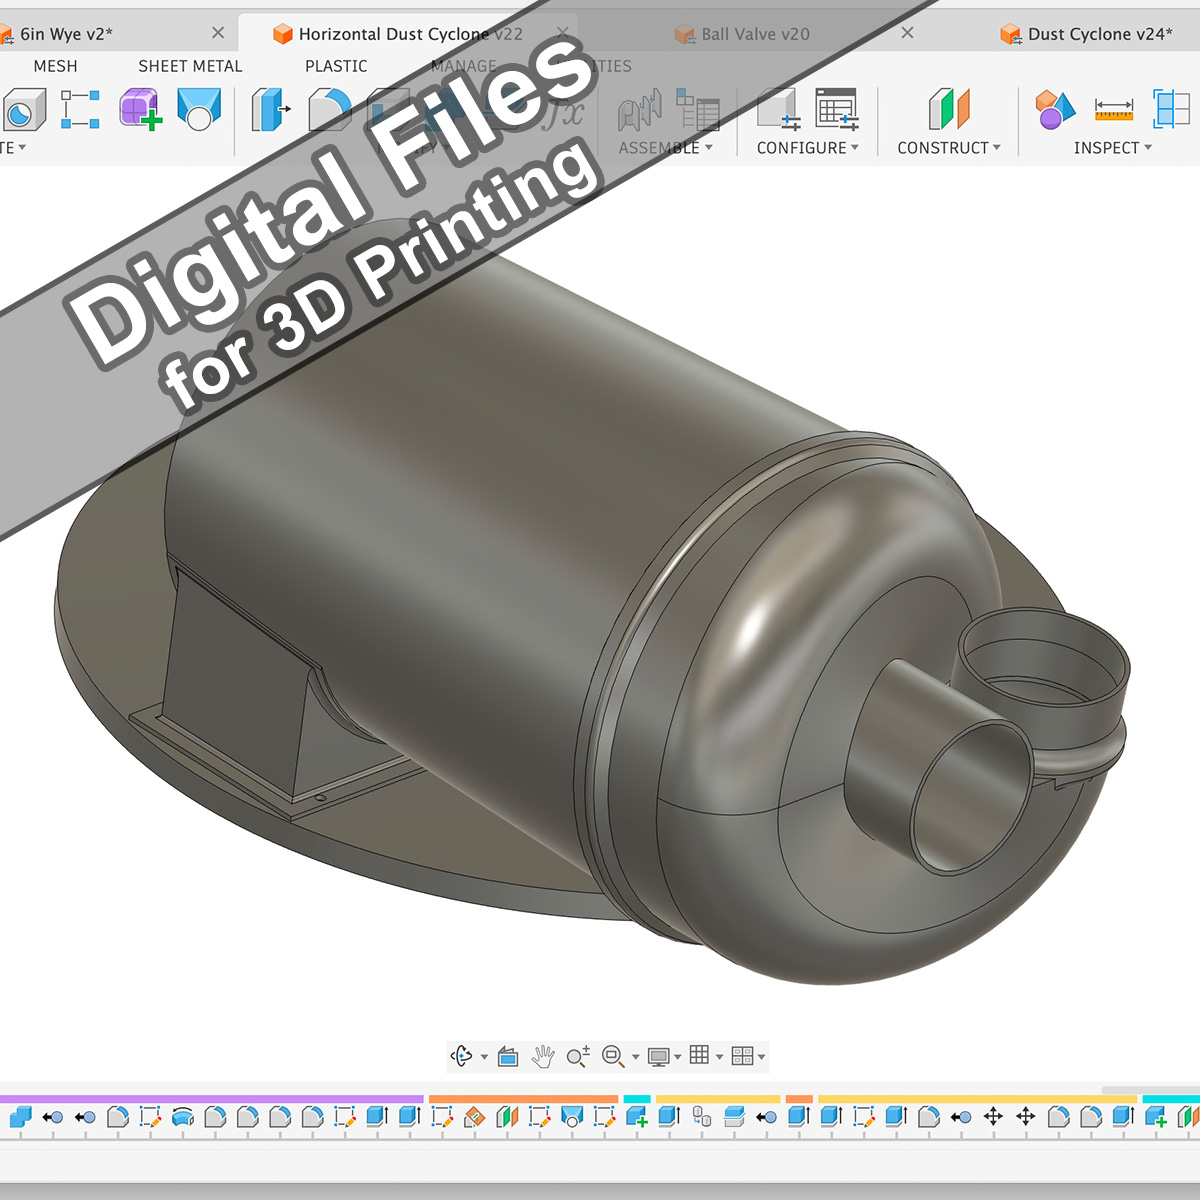The image size is (1200, 1200).
Task: Open the Display Settings monitor dropdown
Action: click(664, 1056)
